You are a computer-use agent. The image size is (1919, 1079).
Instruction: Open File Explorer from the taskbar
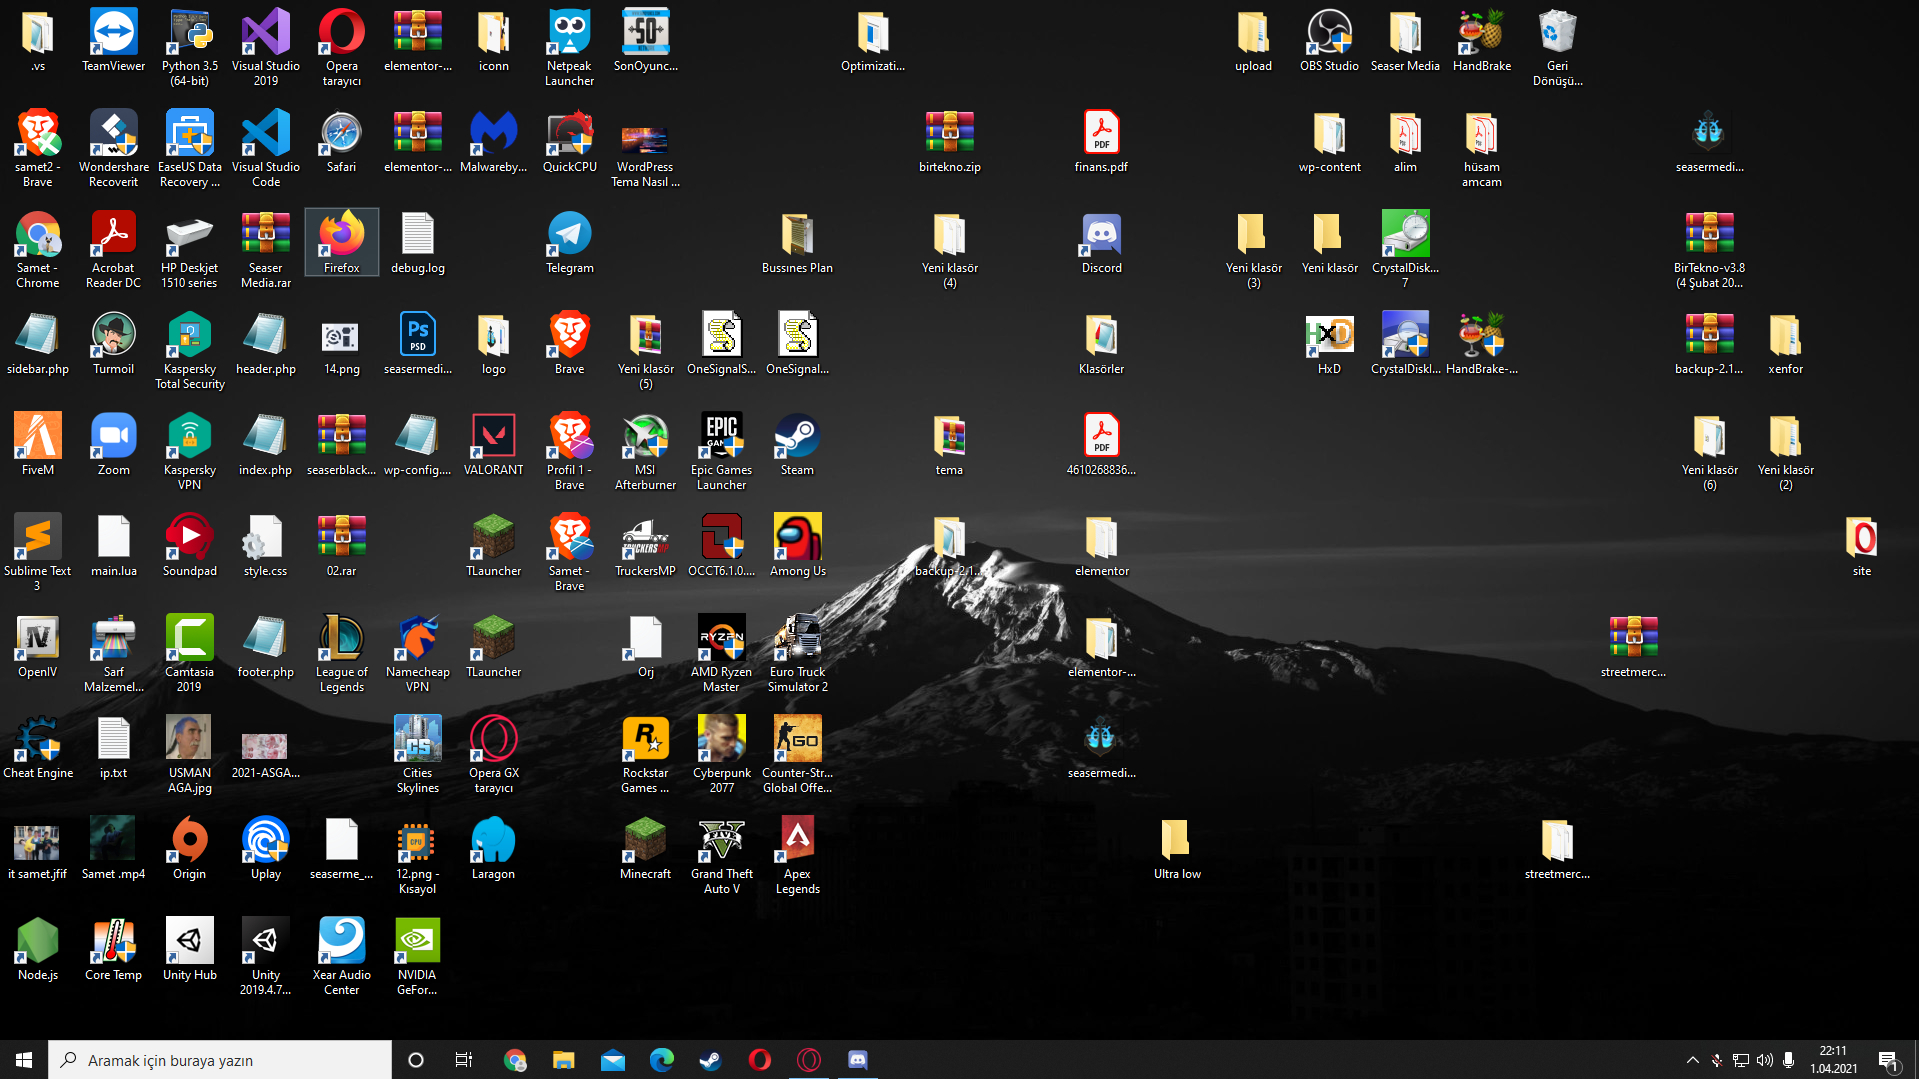(564, 1060)
